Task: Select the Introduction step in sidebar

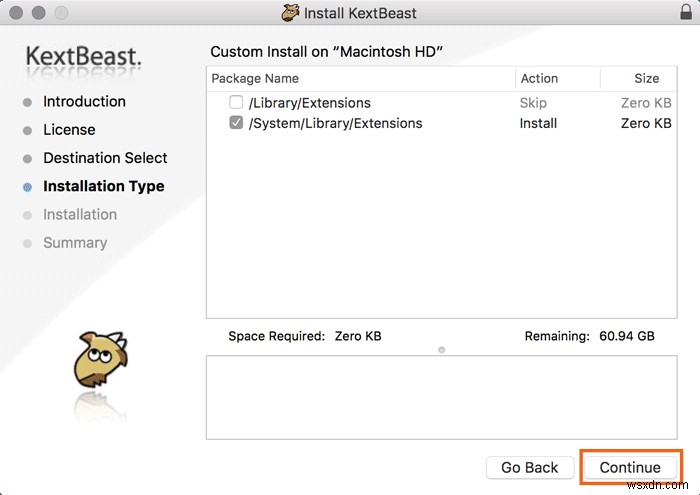Action: pos(84,102)
